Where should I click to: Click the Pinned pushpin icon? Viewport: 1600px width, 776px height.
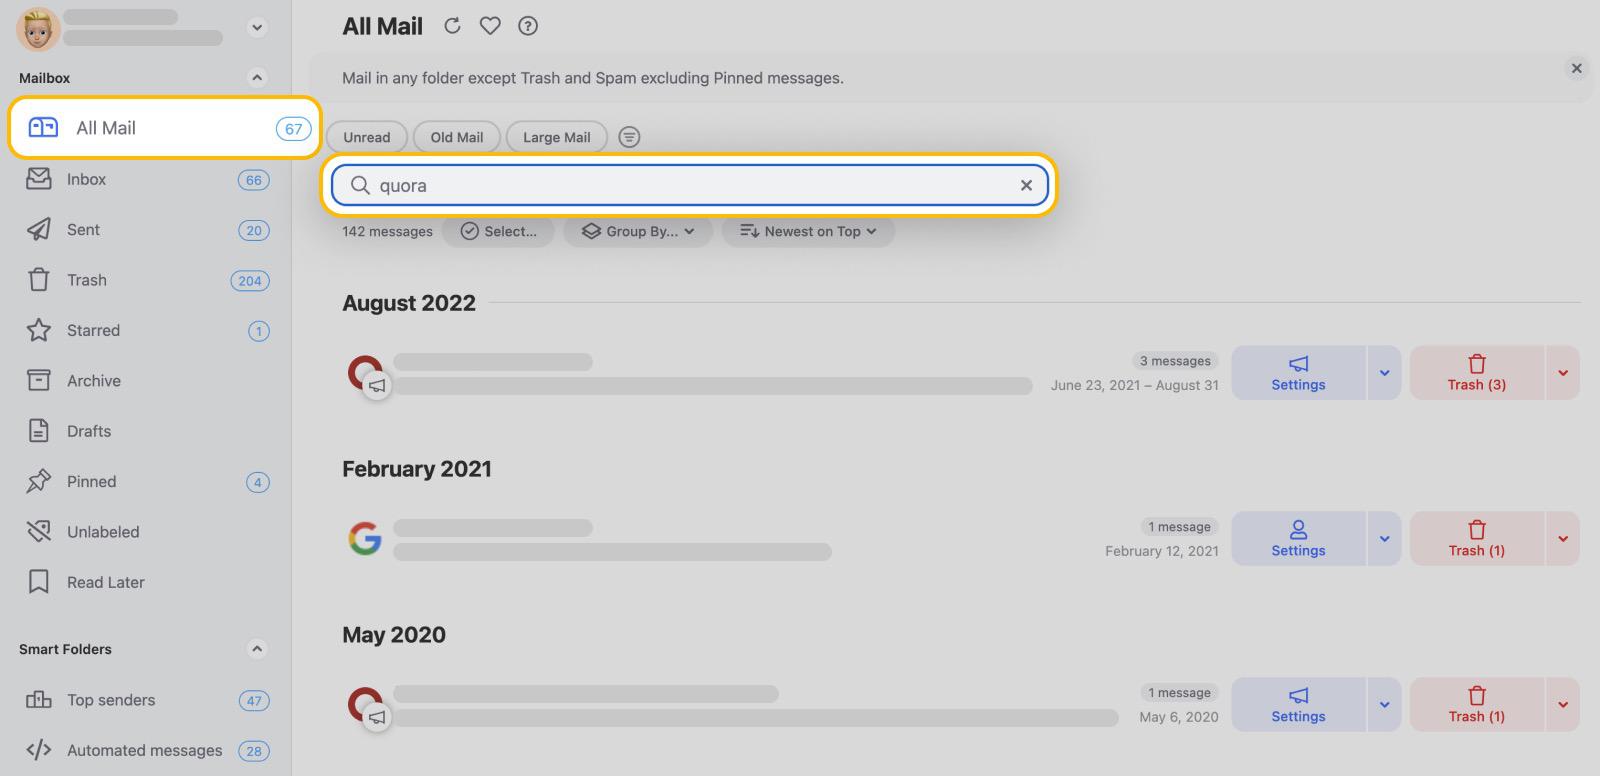coord(39,482)
